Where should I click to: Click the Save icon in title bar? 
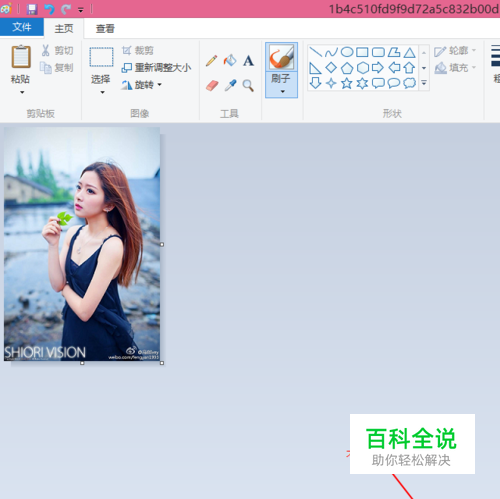[32, 9]
